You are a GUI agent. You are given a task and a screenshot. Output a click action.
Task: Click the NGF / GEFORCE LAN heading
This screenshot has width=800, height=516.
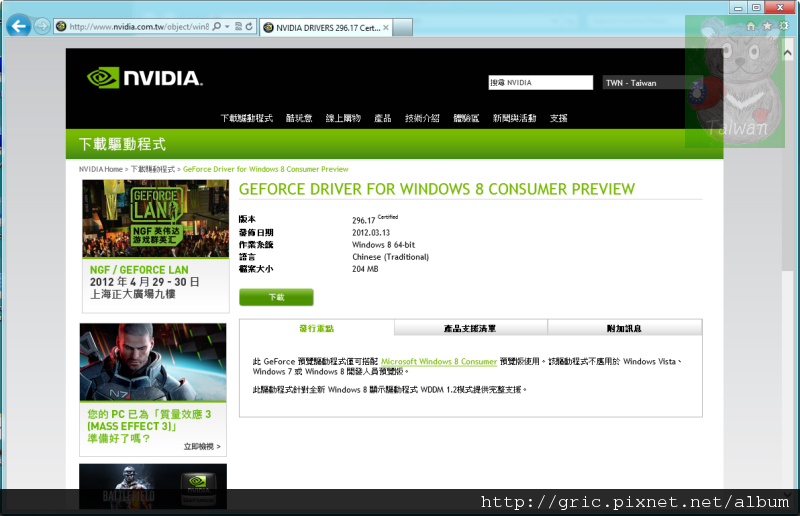coord(139,270)
